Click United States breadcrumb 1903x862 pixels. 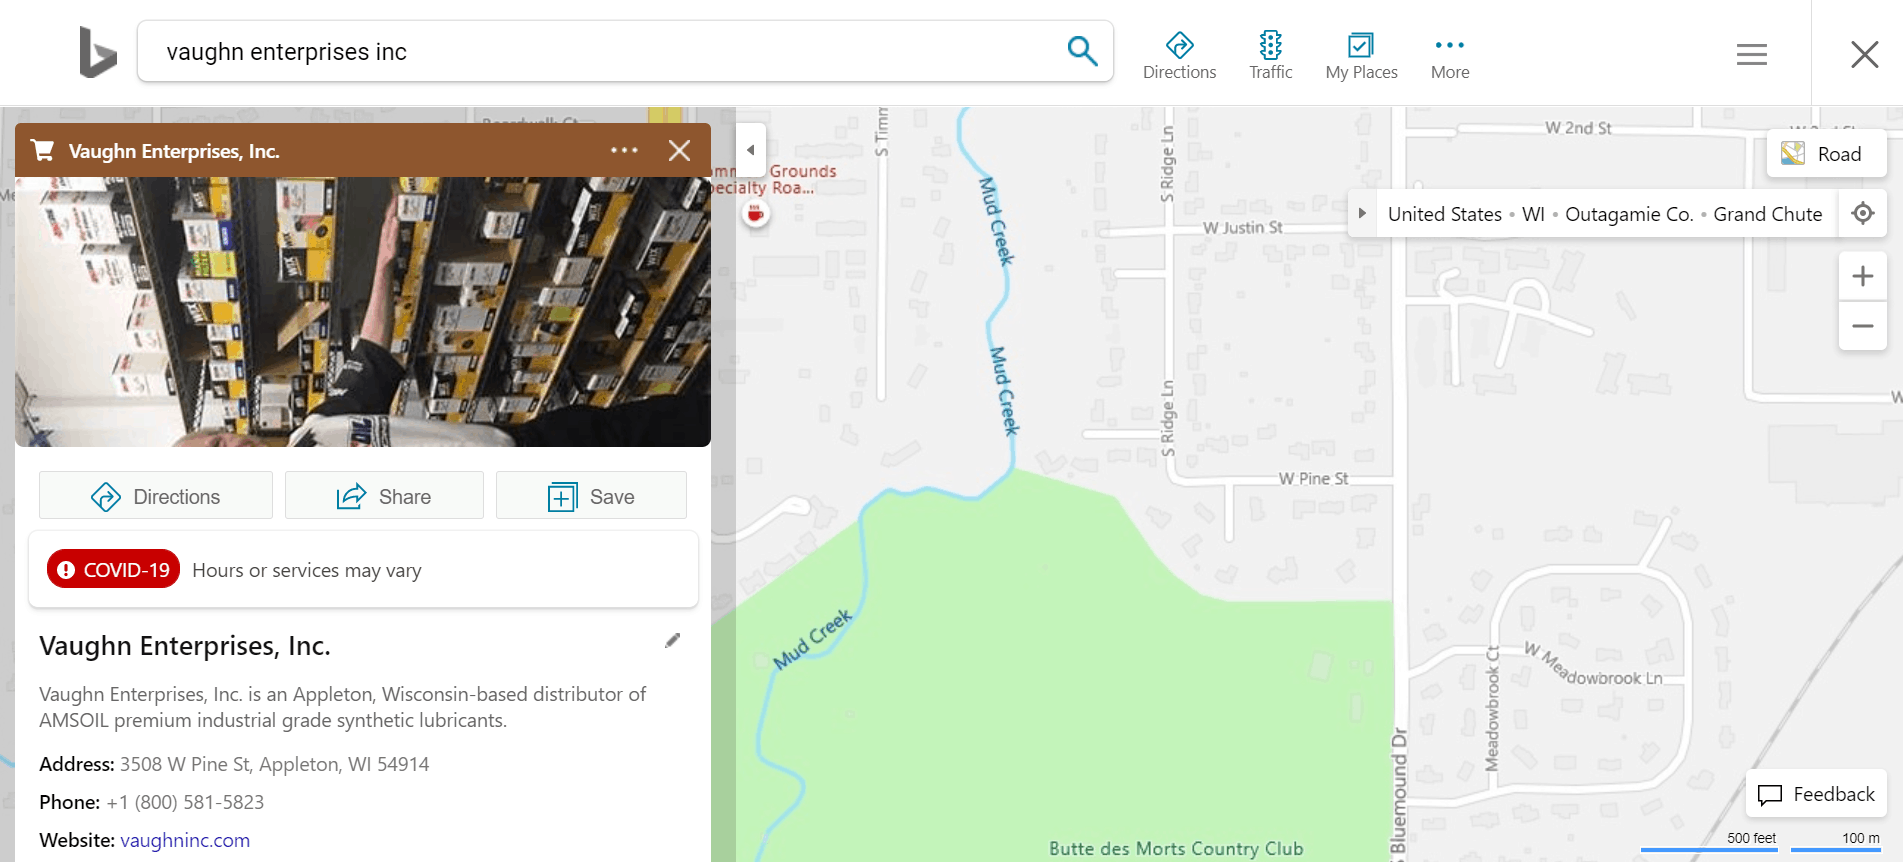1444,214
